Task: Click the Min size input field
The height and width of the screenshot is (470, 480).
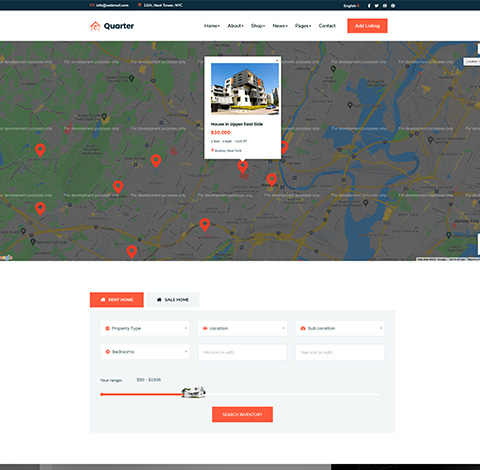Action: [x=242, y=352]
